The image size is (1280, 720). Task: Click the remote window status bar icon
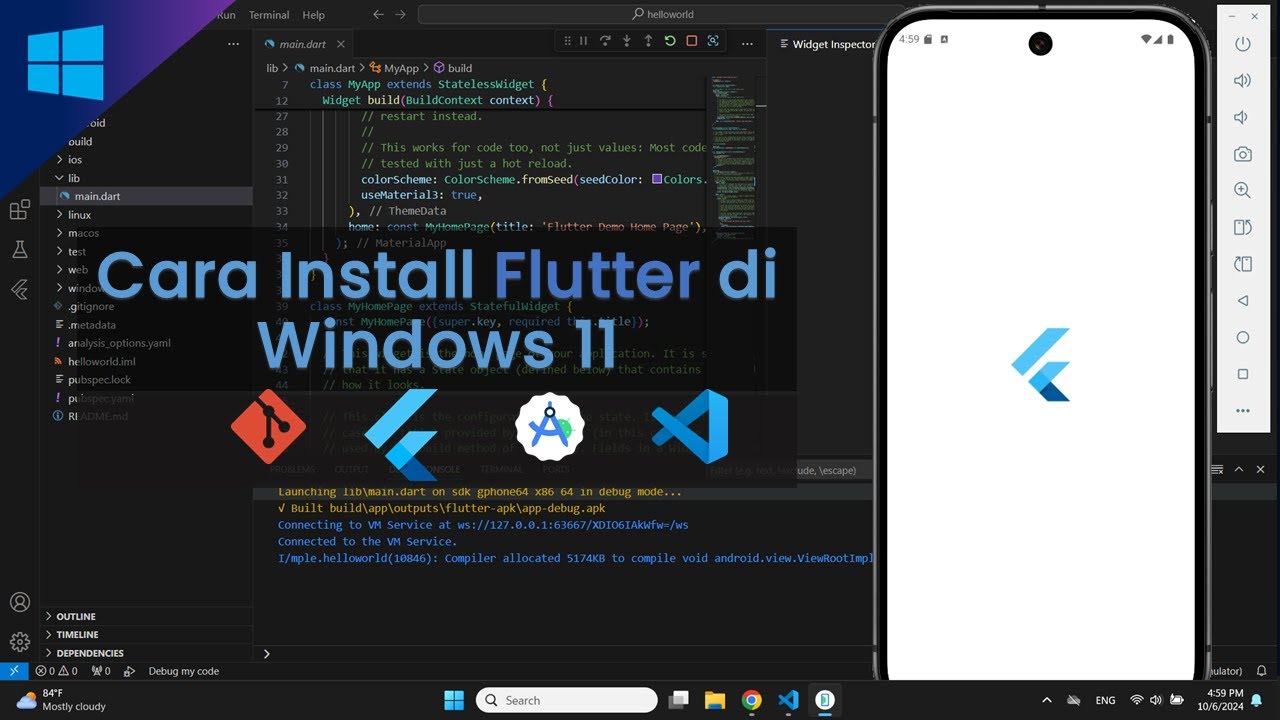coord(14,671)
